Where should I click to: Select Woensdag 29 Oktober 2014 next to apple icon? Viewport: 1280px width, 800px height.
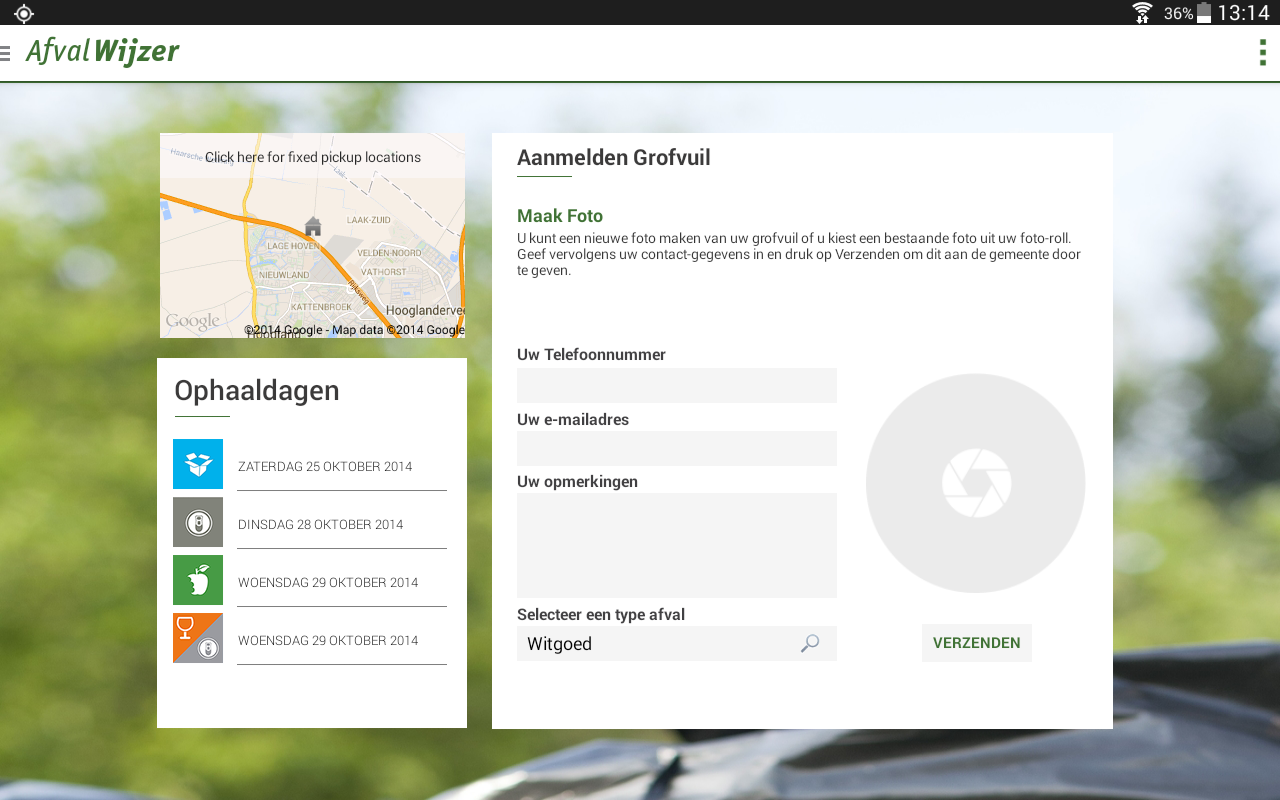(328, 582)
